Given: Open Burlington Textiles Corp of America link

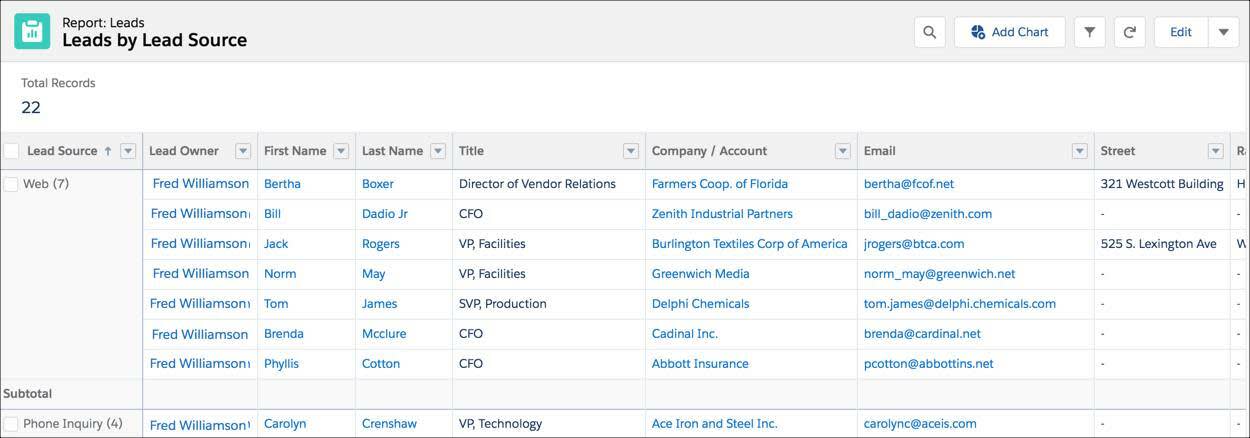Looking at the screenshot, I should click(x=750, y=244).
